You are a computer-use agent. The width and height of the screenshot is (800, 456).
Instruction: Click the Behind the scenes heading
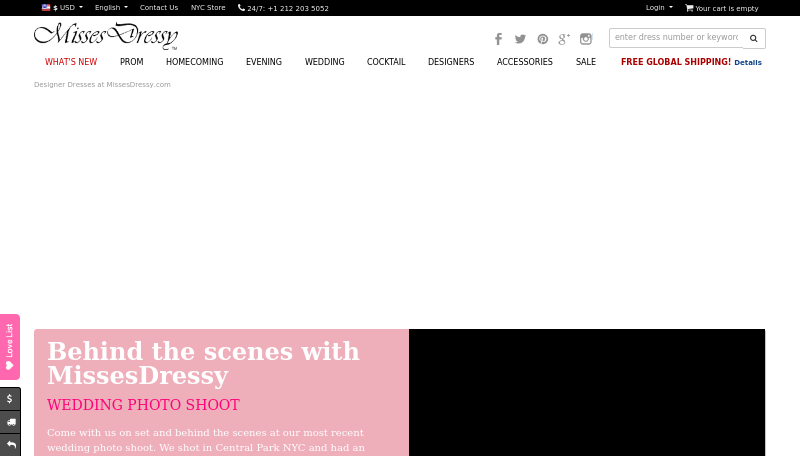pos(203,363)
